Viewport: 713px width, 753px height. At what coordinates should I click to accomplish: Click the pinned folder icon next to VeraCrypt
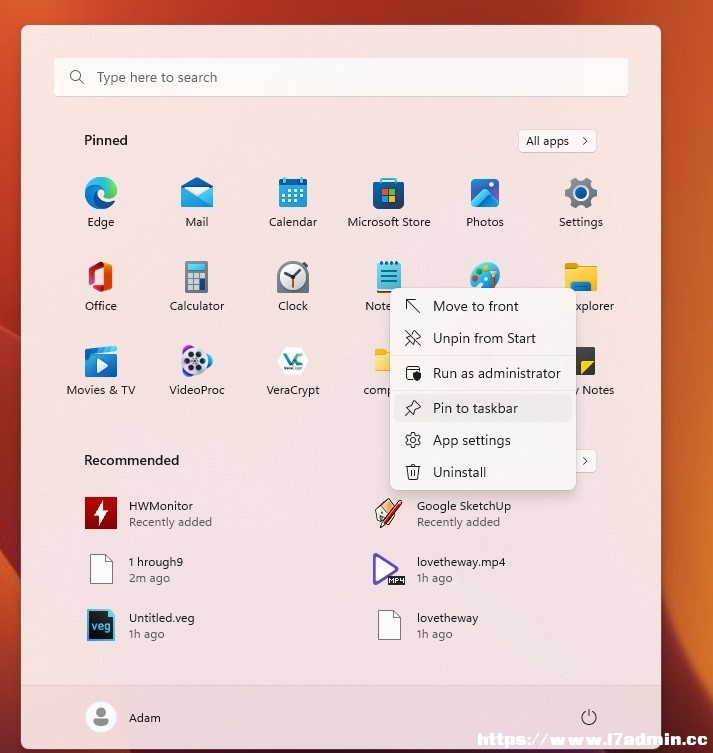[382, 360]
